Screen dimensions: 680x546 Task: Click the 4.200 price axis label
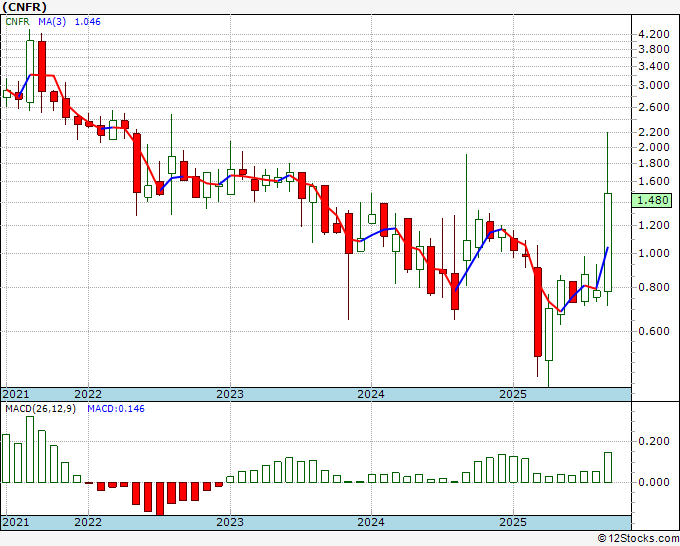(654, 34)
